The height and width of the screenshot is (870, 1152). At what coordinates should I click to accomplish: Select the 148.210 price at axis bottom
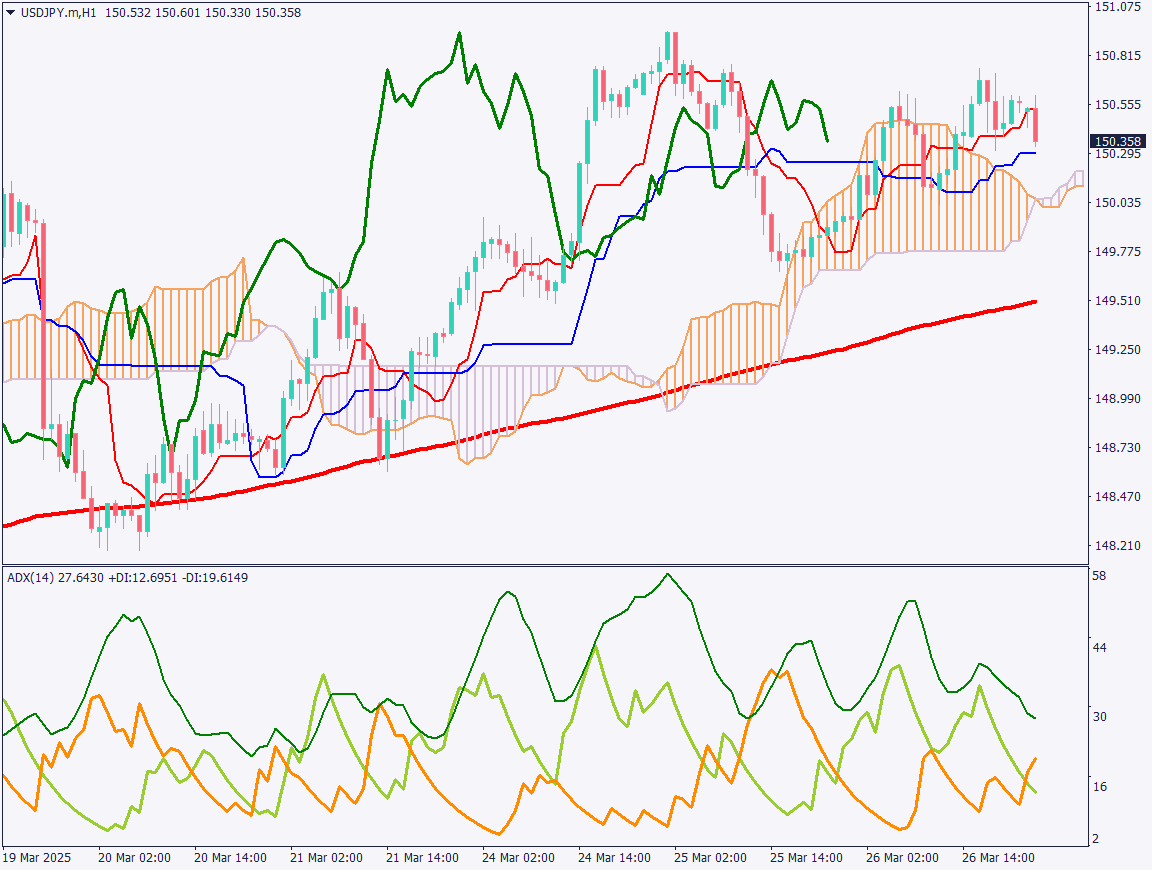point(1118,546)
